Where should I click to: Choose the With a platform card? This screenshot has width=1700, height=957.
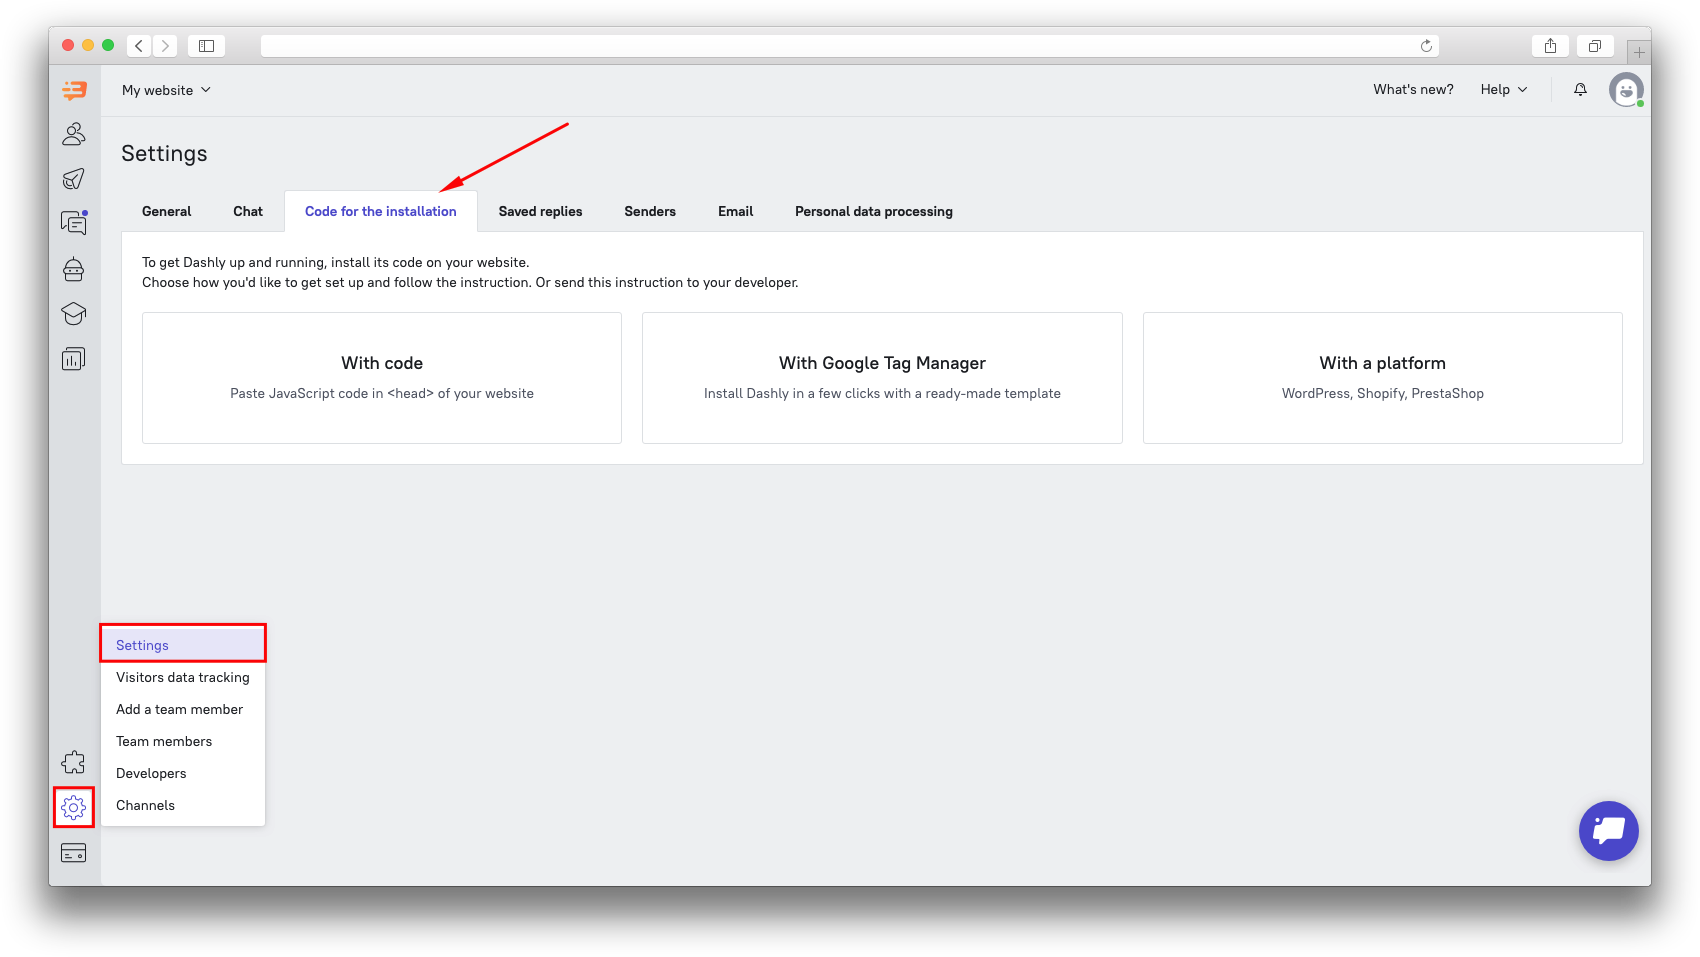1383,378
